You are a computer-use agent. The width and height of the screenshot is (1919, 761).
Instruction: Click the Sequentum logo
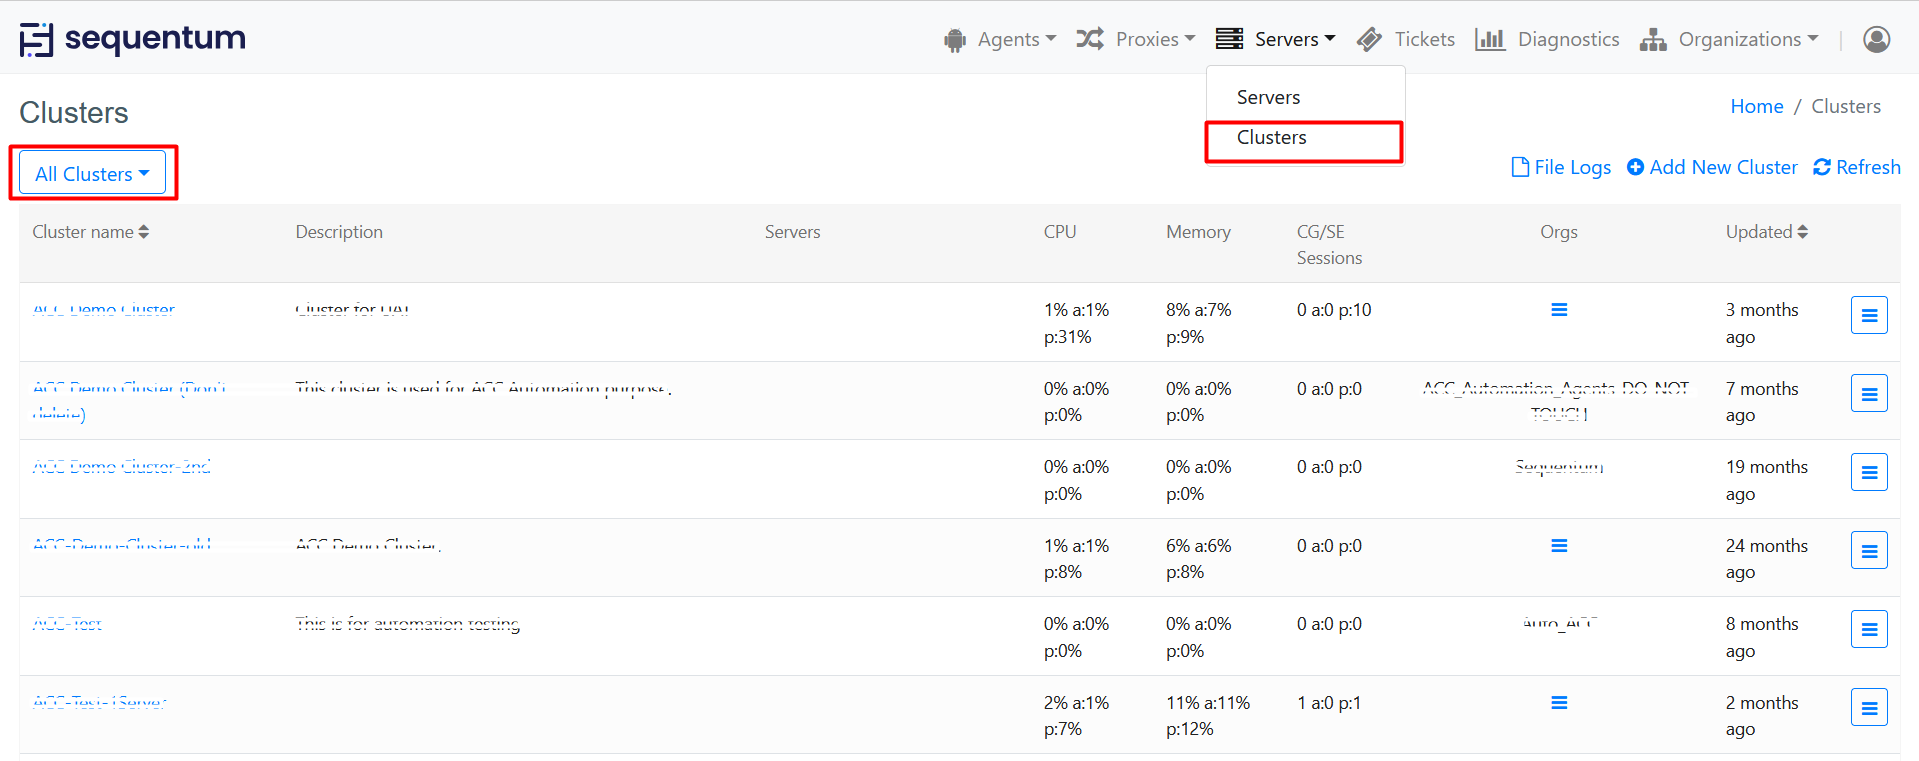[x=132, y=39]
